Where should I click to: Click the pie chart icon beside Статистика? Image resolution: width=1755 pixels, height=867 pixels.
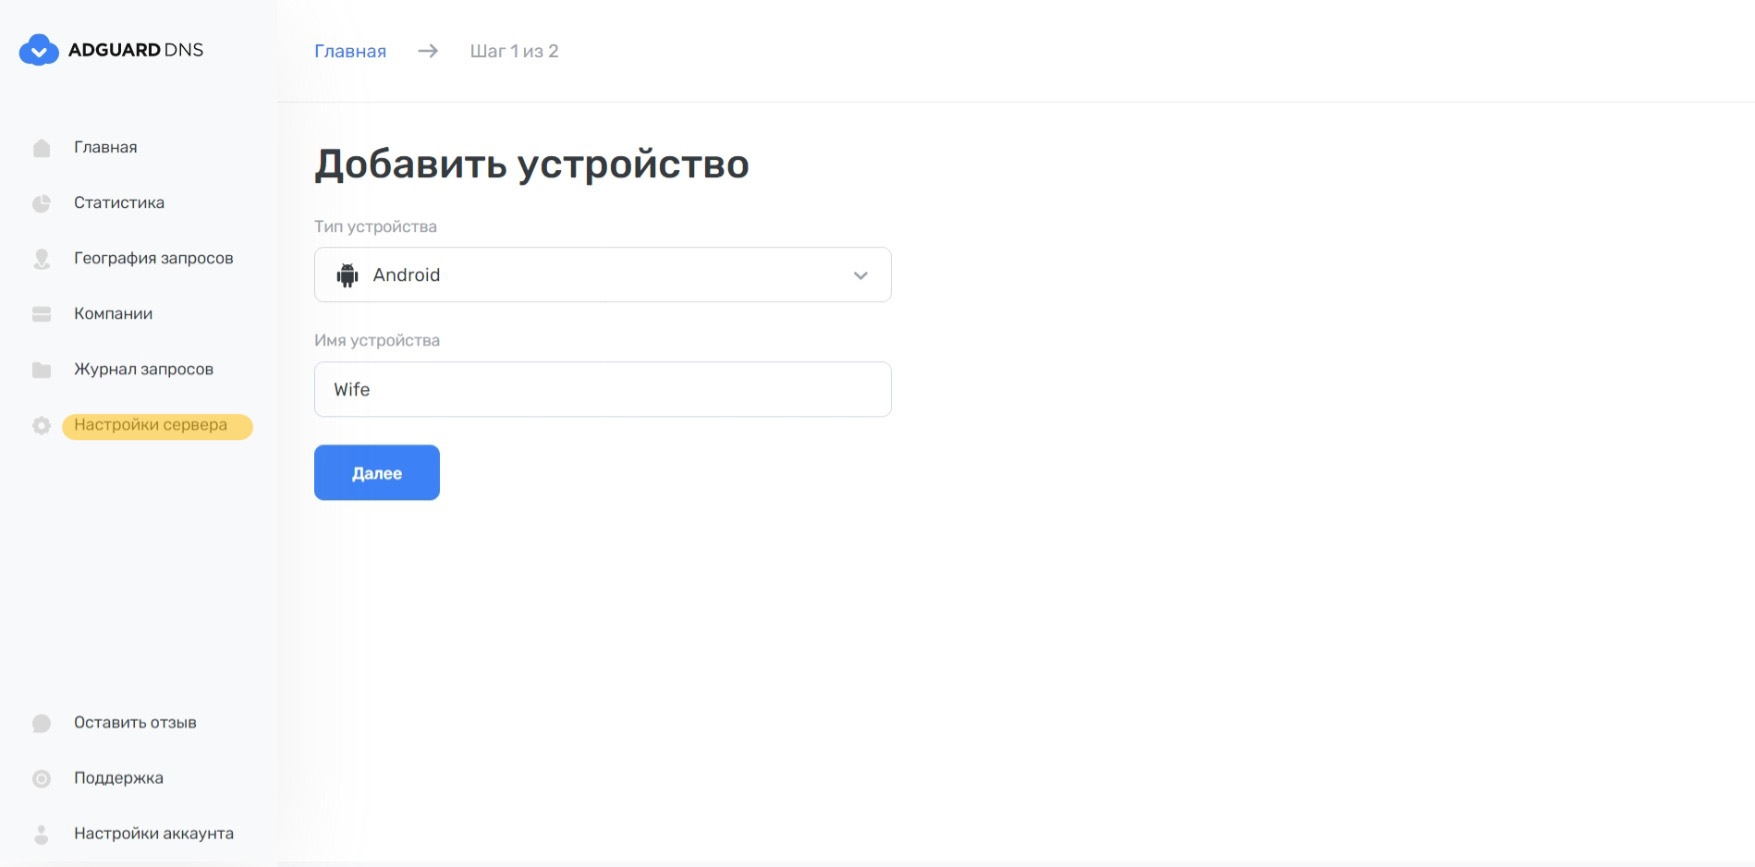click(41, 203)
